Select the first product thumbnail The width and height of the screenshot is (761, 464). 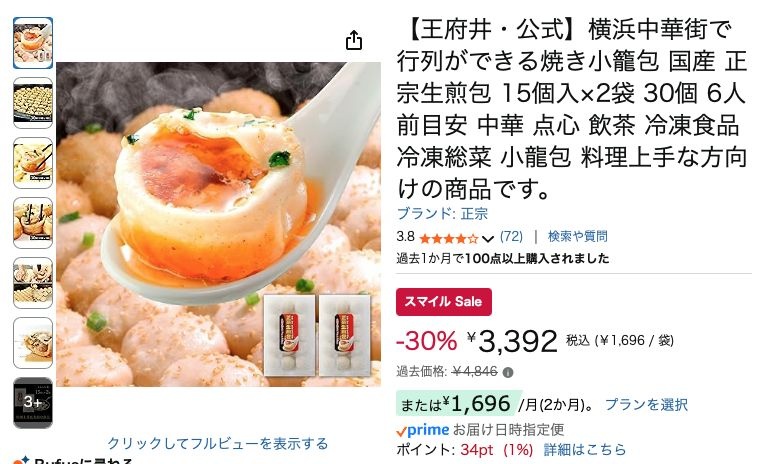(x=33, y=43)
